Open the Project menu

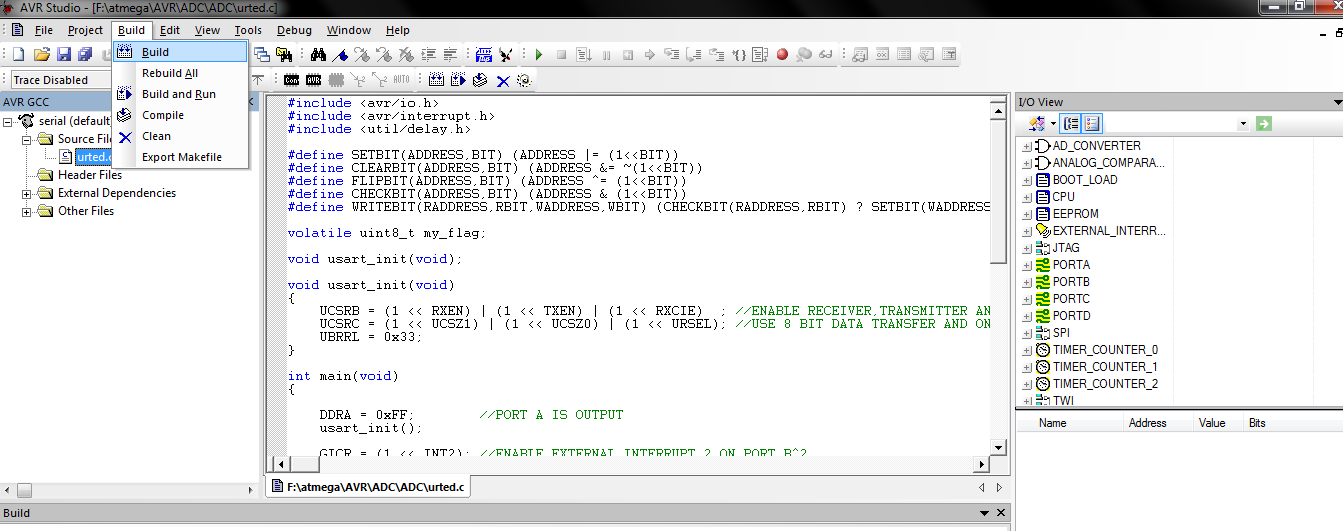(x=85, y=30)
